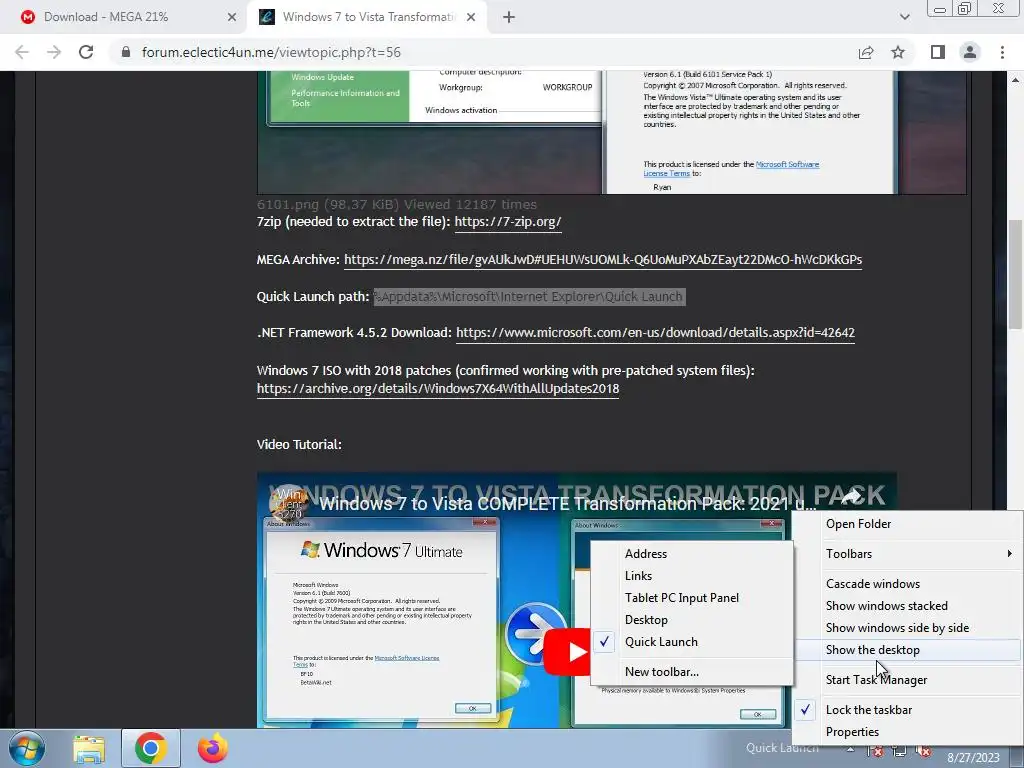The height and width of the screenshot is (768, 1024).
Task: Click the browser back arrow
Action: coord(22,52)
